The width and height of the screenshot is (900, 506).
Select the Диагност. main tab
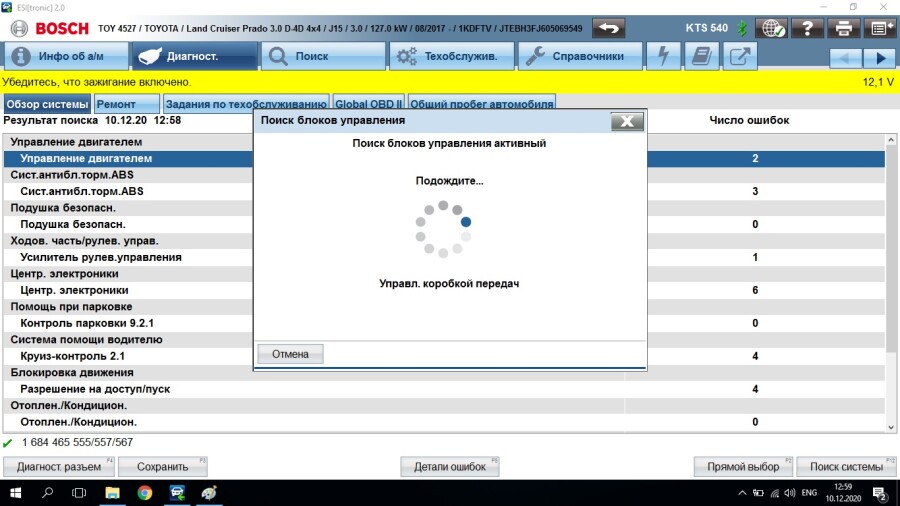195,56
